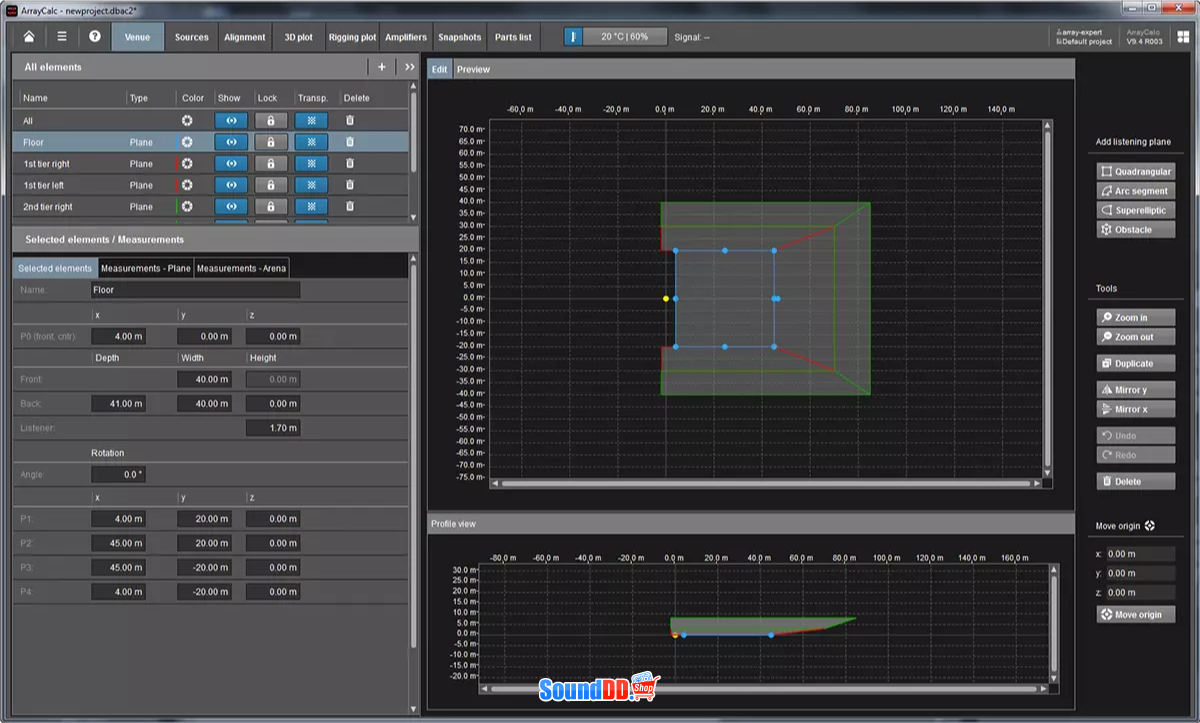Click the Mirror x button
The height and width of the screenshot is (723, 1200).
1136,410
